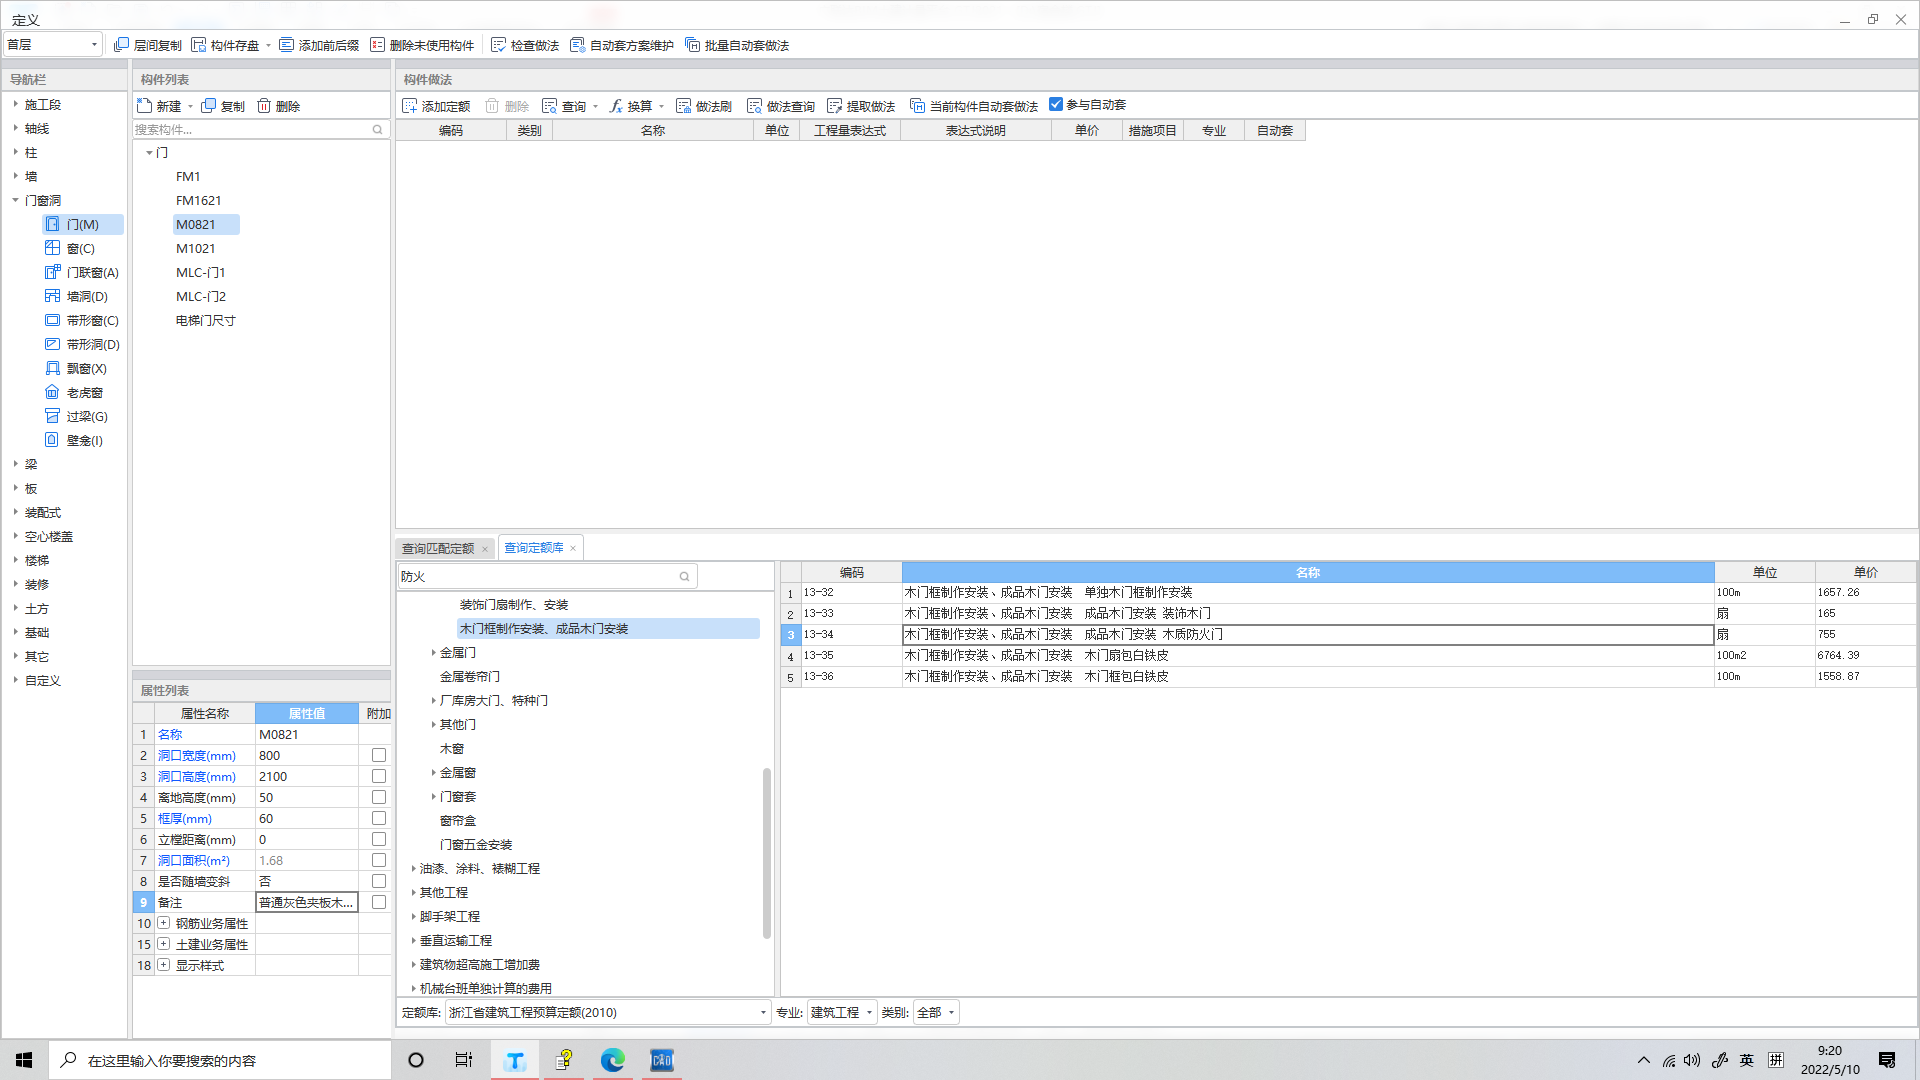The image size is (1920, 1080).
Task: Select 装饰门扇制作、安装 tree item
Action: [514, 605]
